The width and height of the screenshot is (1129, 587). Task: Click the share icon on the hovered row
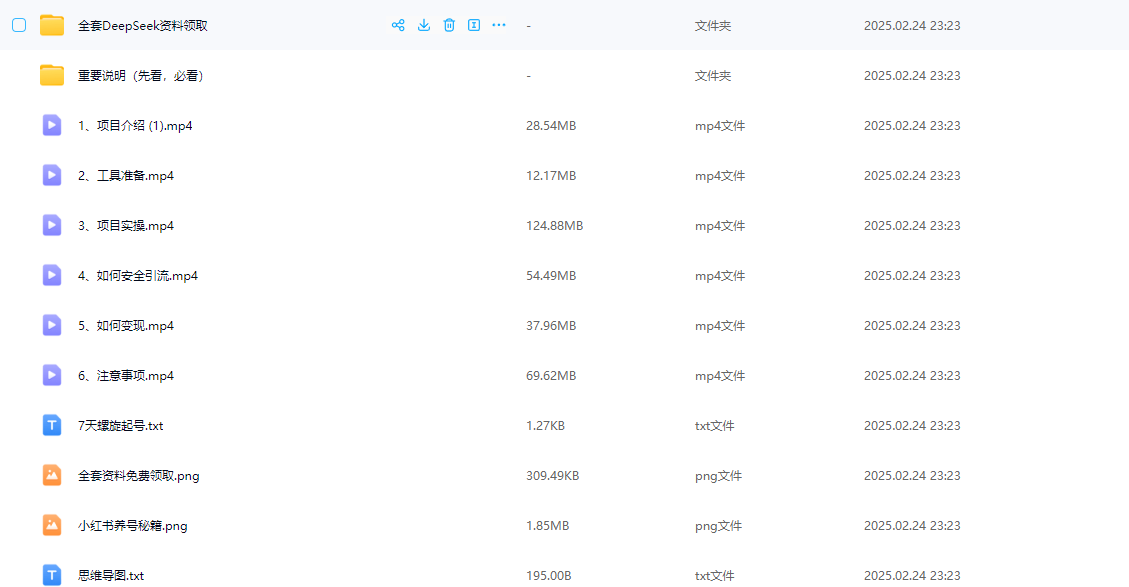398,25
